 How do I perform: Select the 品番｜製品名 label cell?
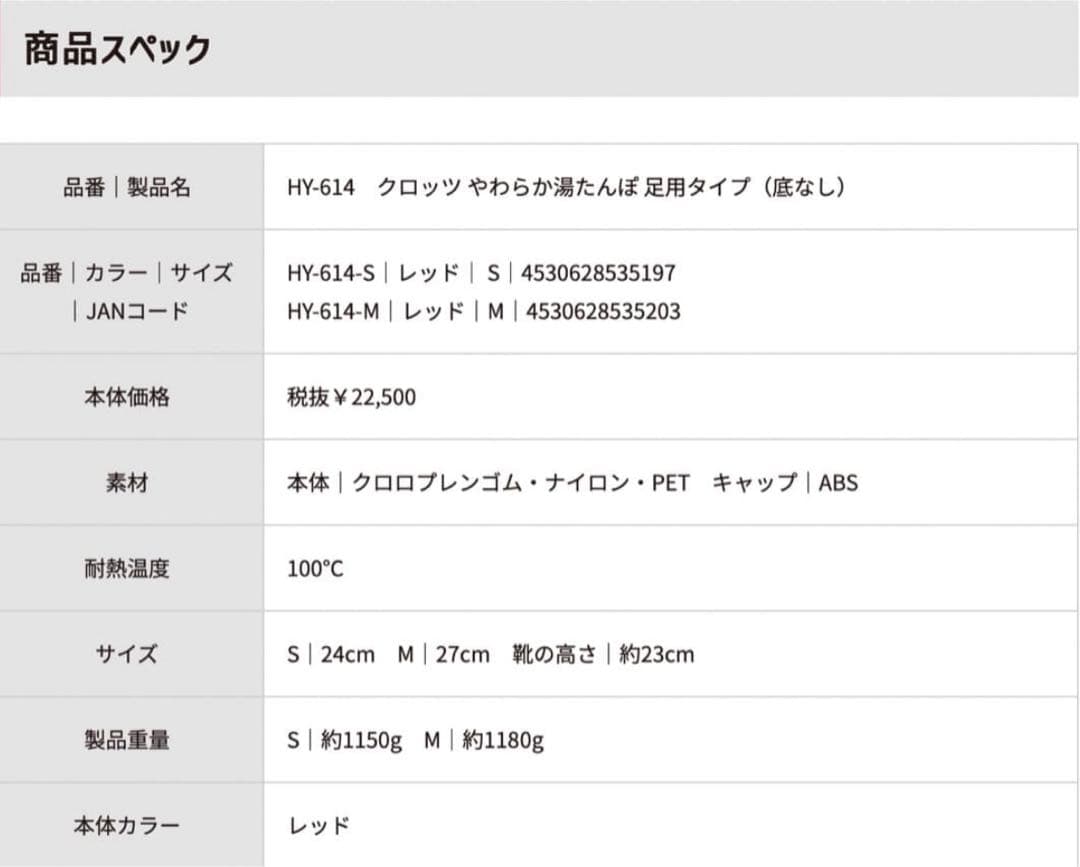pos(132,187)
